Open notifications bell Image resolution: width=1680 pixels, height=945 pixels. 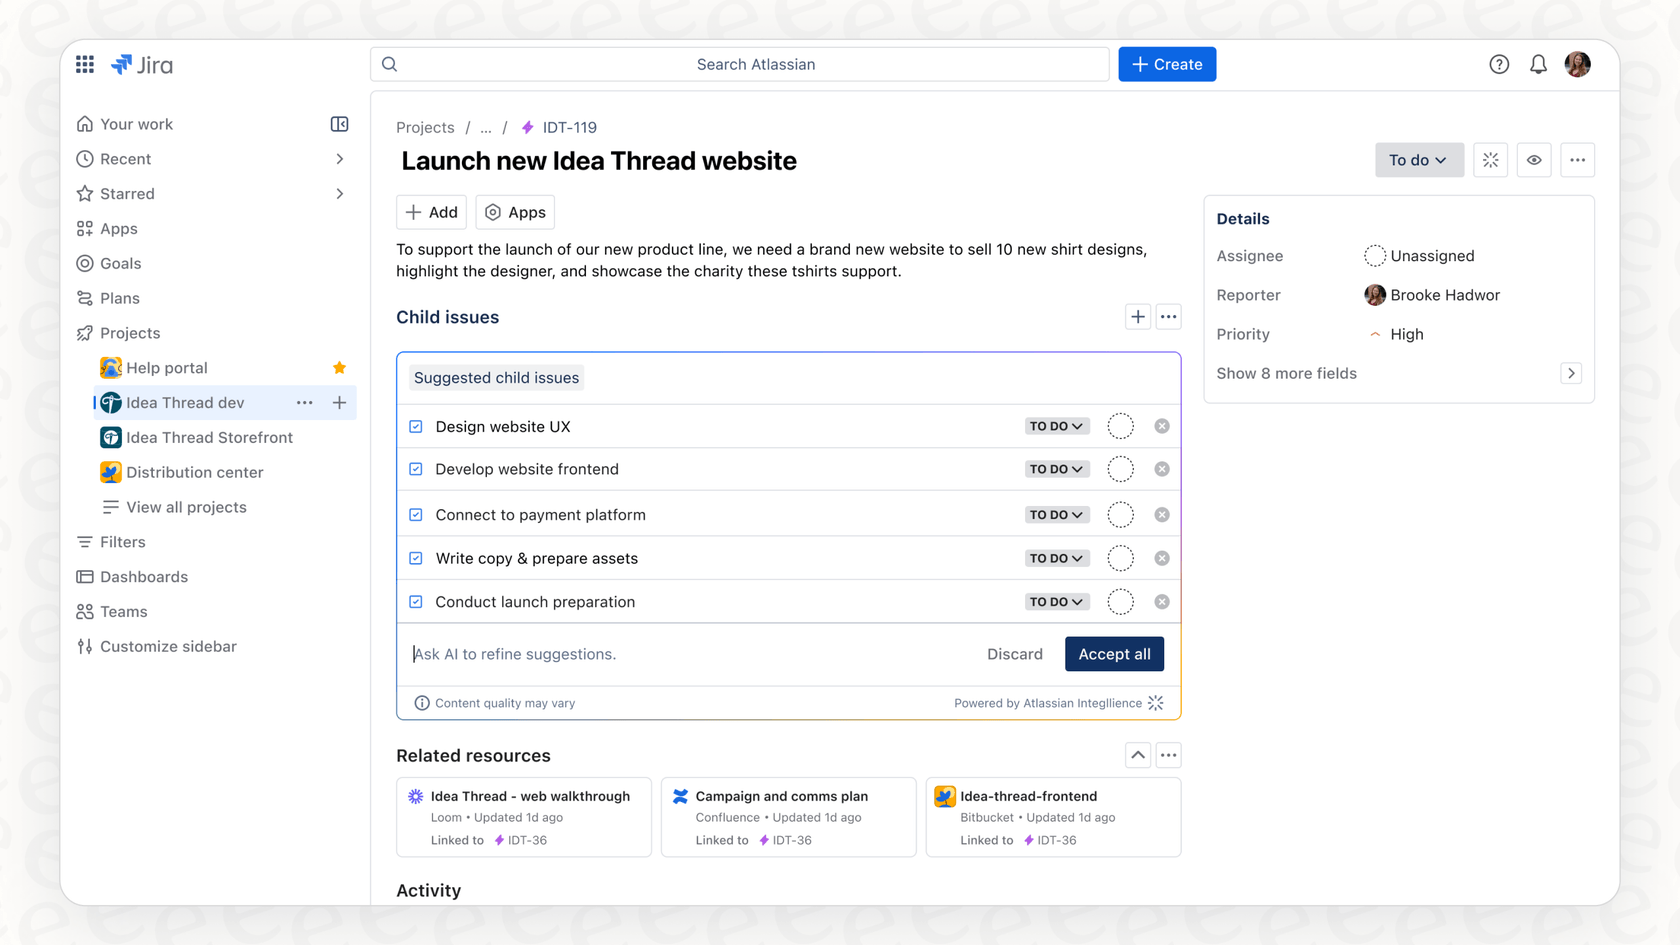click(x=1538, y=64)
